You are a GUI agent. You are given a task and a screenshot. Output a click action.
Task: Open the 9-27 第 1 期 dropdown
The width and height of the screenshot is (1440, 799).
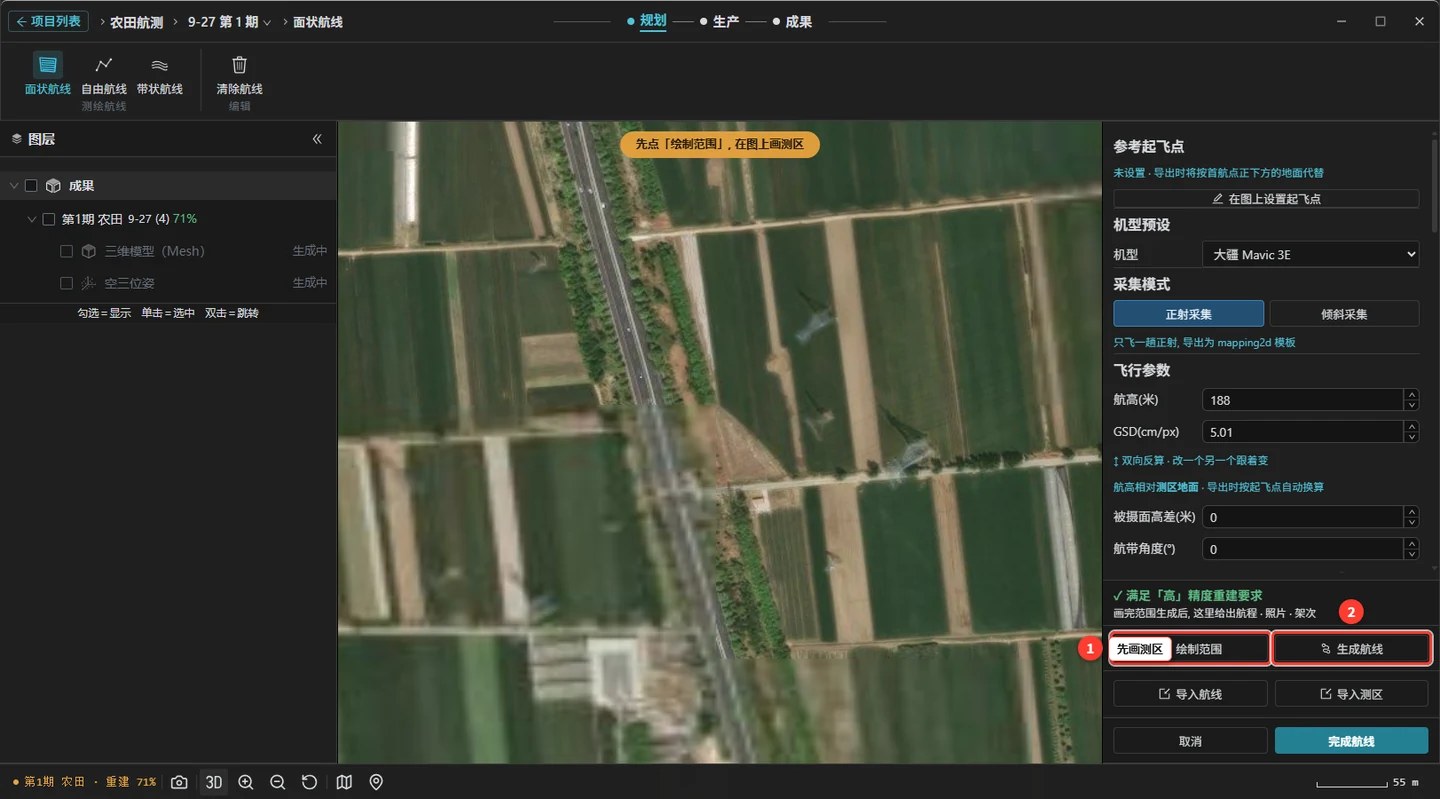click(x=230, y=22)
